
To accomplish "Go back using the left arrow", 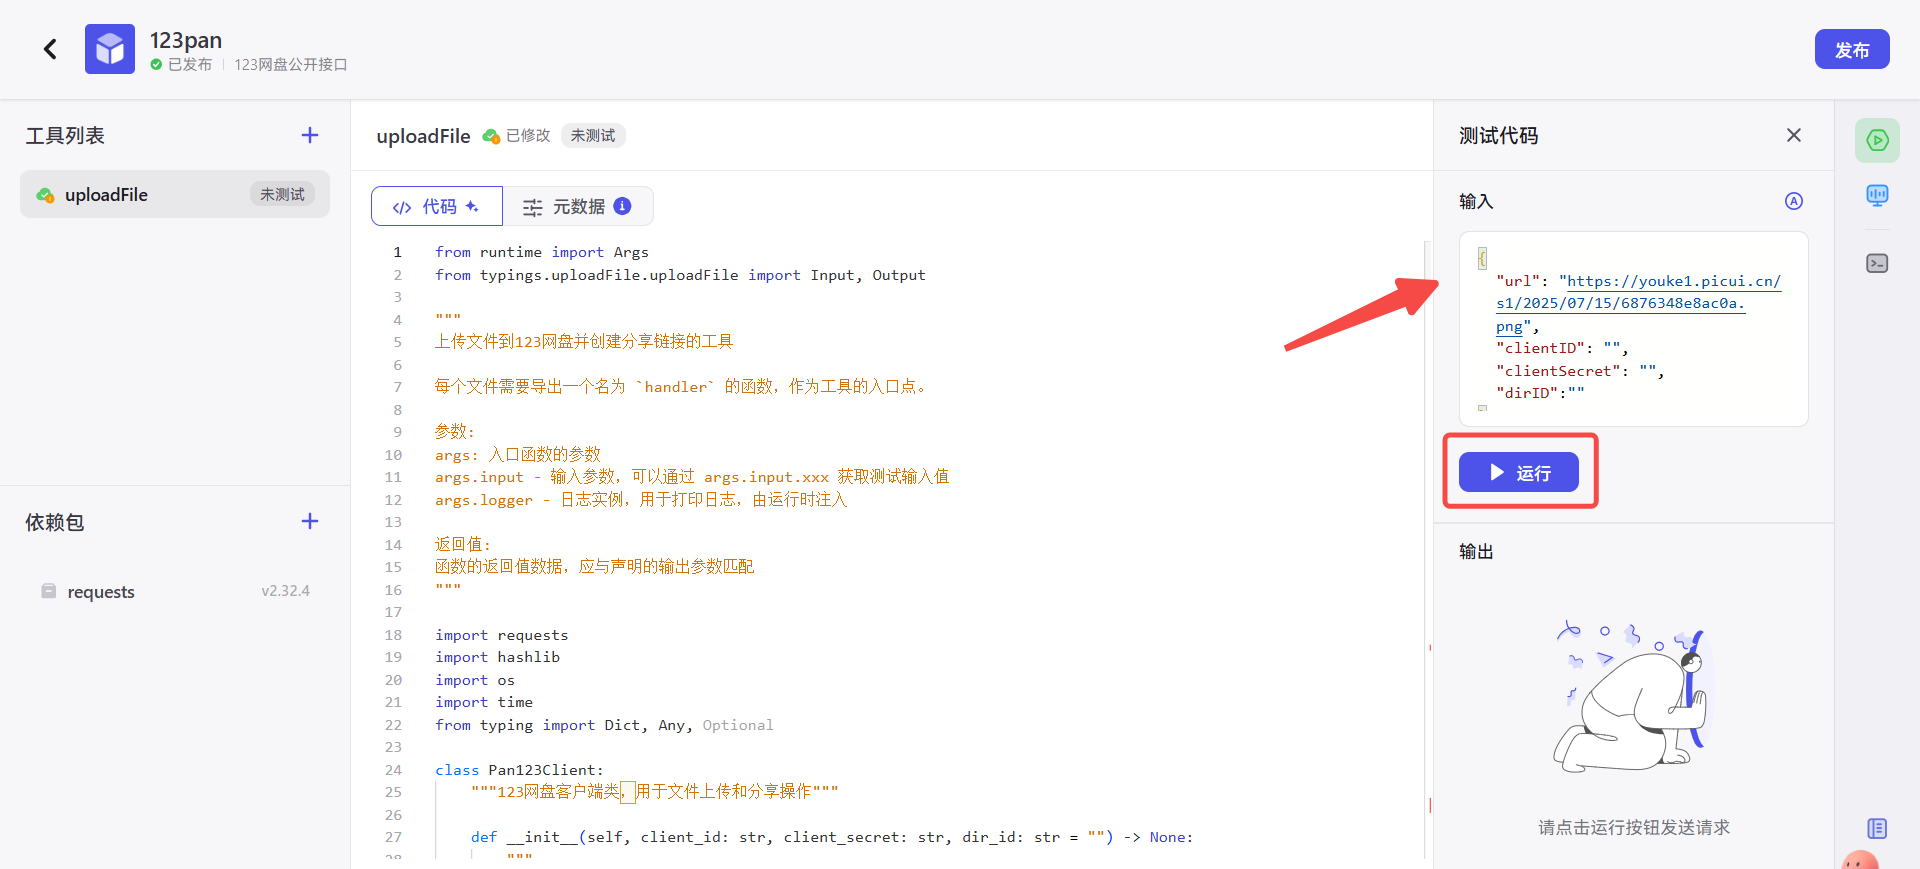I will (50, 49).
